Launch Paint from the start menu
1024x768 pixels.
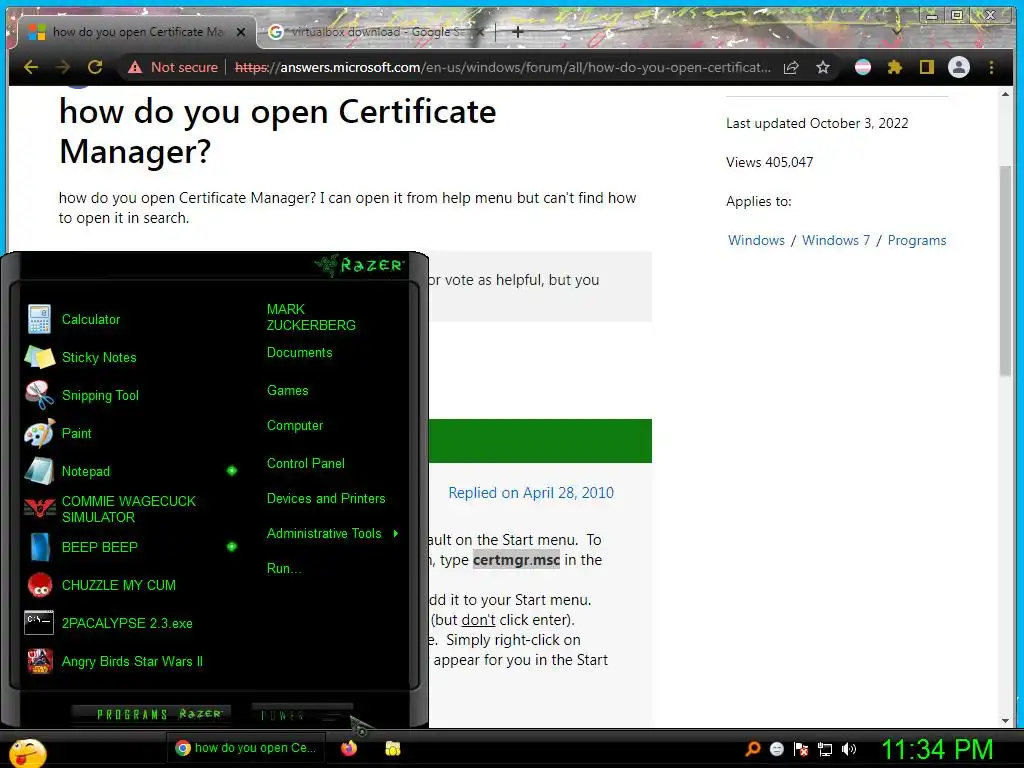(x=76, y=433)
